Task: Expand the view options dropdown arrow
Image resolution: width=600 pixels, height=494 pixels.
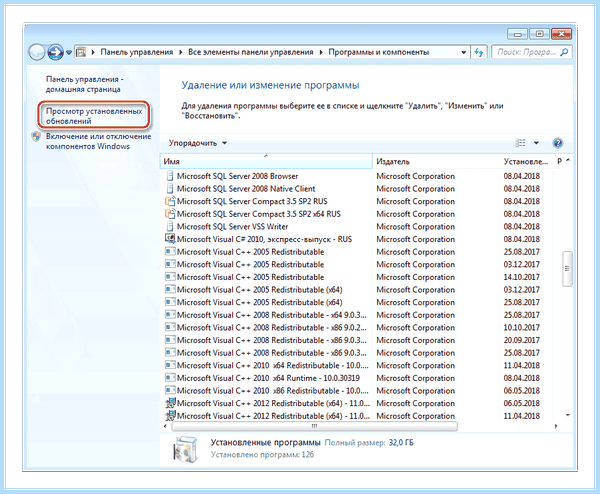Action: (x=536, y=143)
